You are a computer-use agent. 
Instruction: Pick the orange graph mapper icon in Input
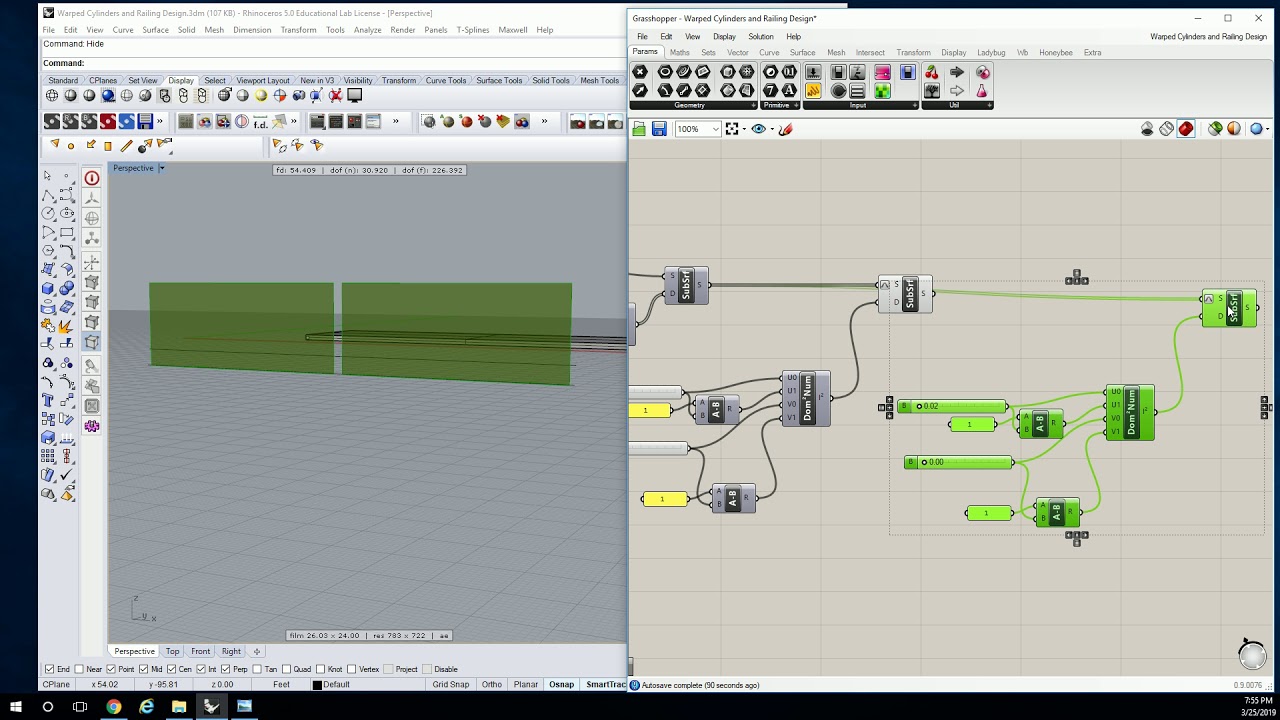tap(813, 91)
